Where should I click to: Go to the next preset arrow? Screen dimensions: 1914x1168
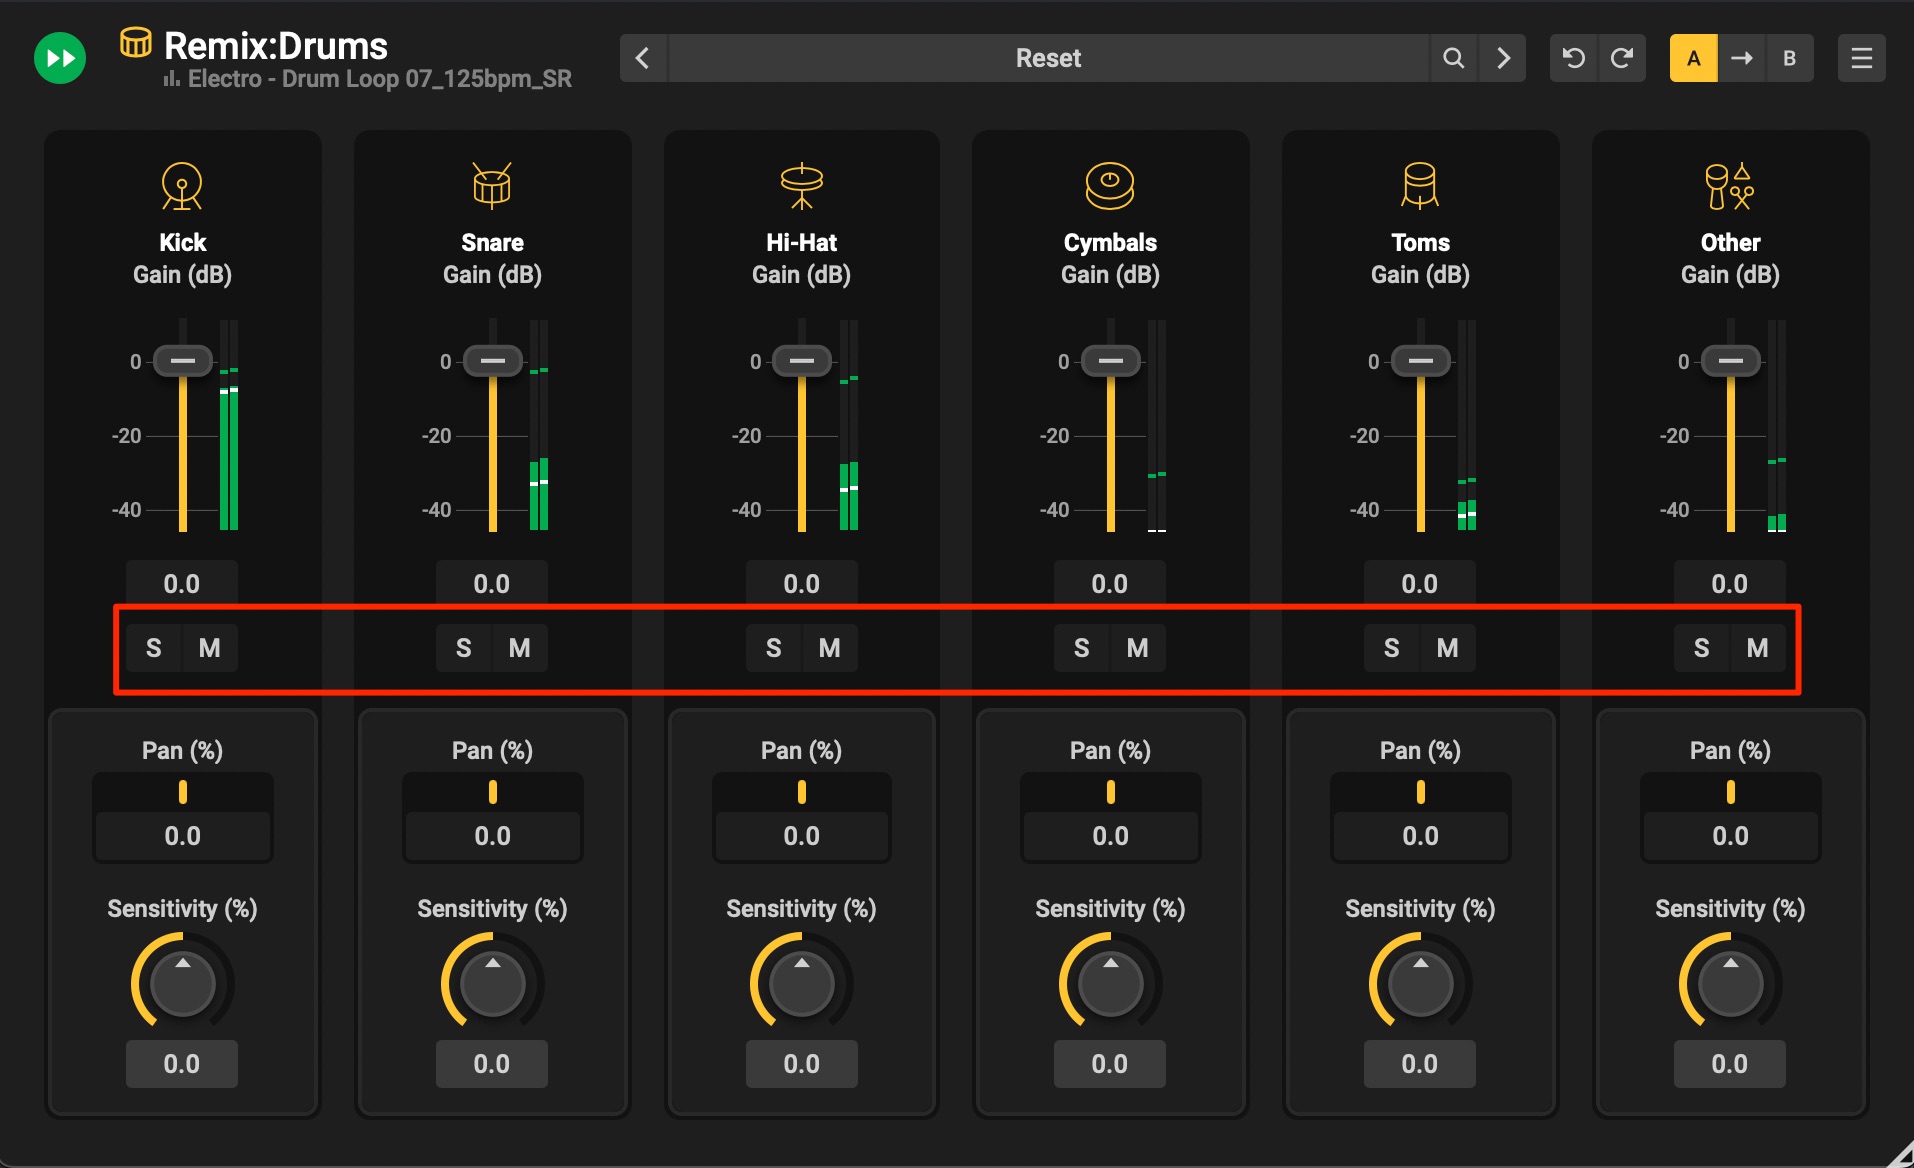point(1503,58)
